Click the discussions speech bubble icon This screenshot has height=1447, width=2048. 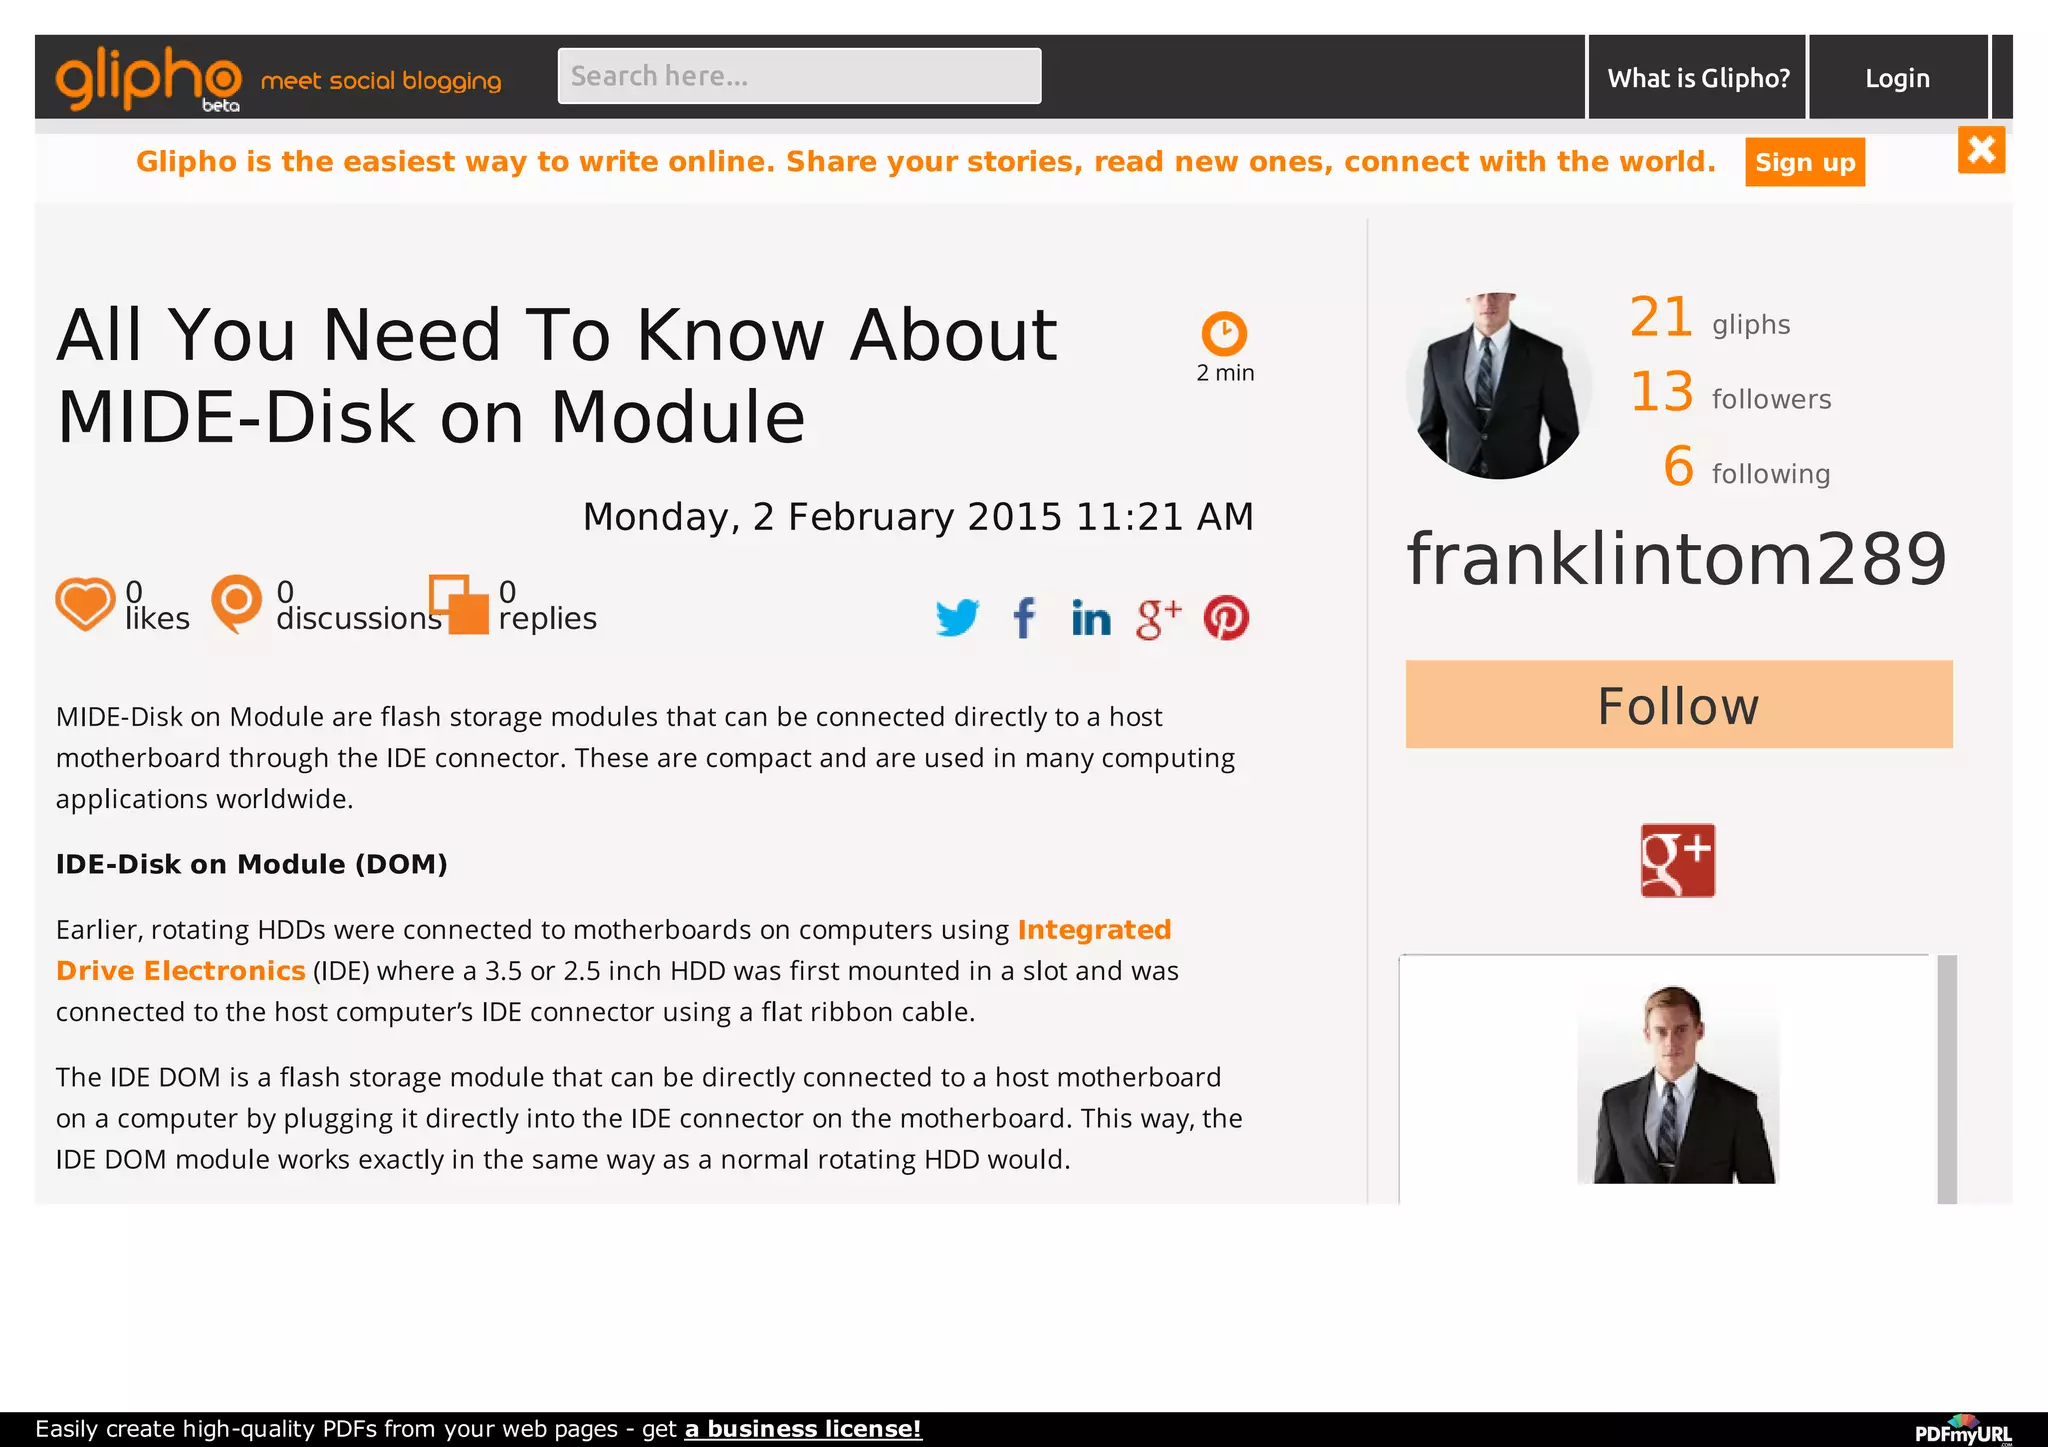pos(237,603)
